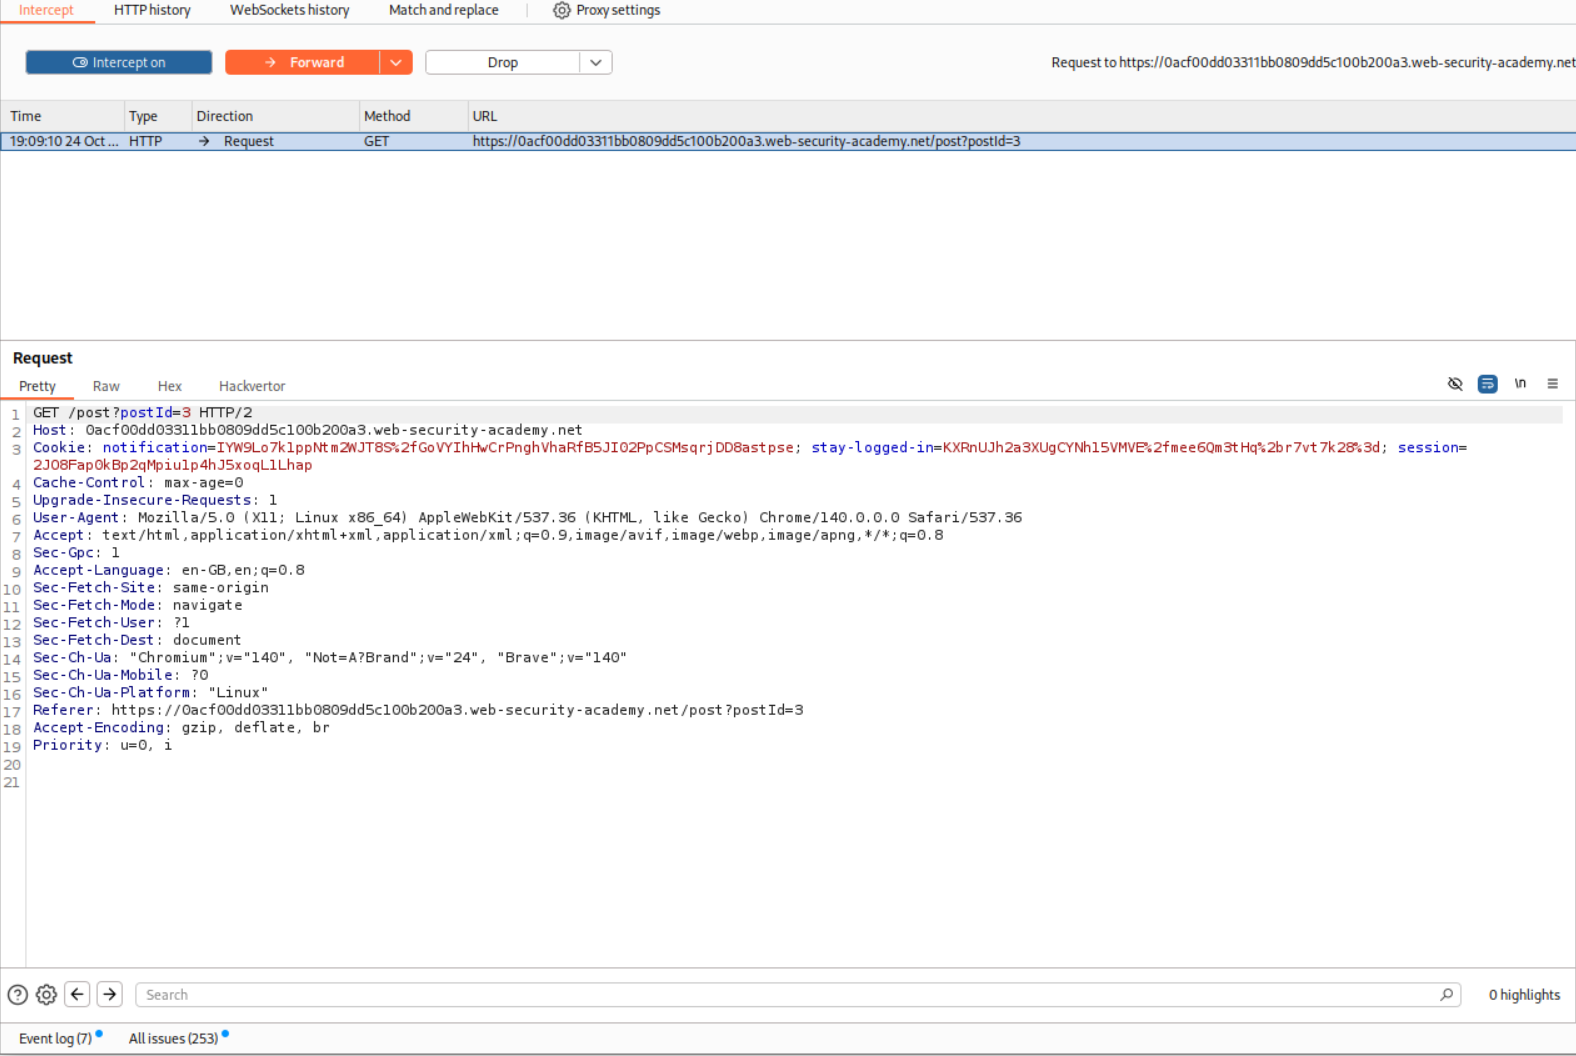This screenshot has width=1576, height=1056.
Task: Click the Forward button
Action: coord(303,62)
